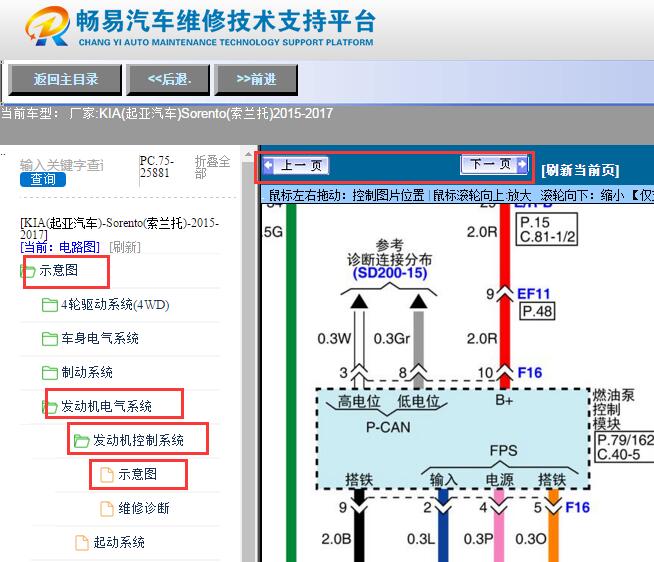Image resolution: width=654 pixels, height=562 pixels.
Task: Open previous page with 上一页 button
Action: (296, 166)
